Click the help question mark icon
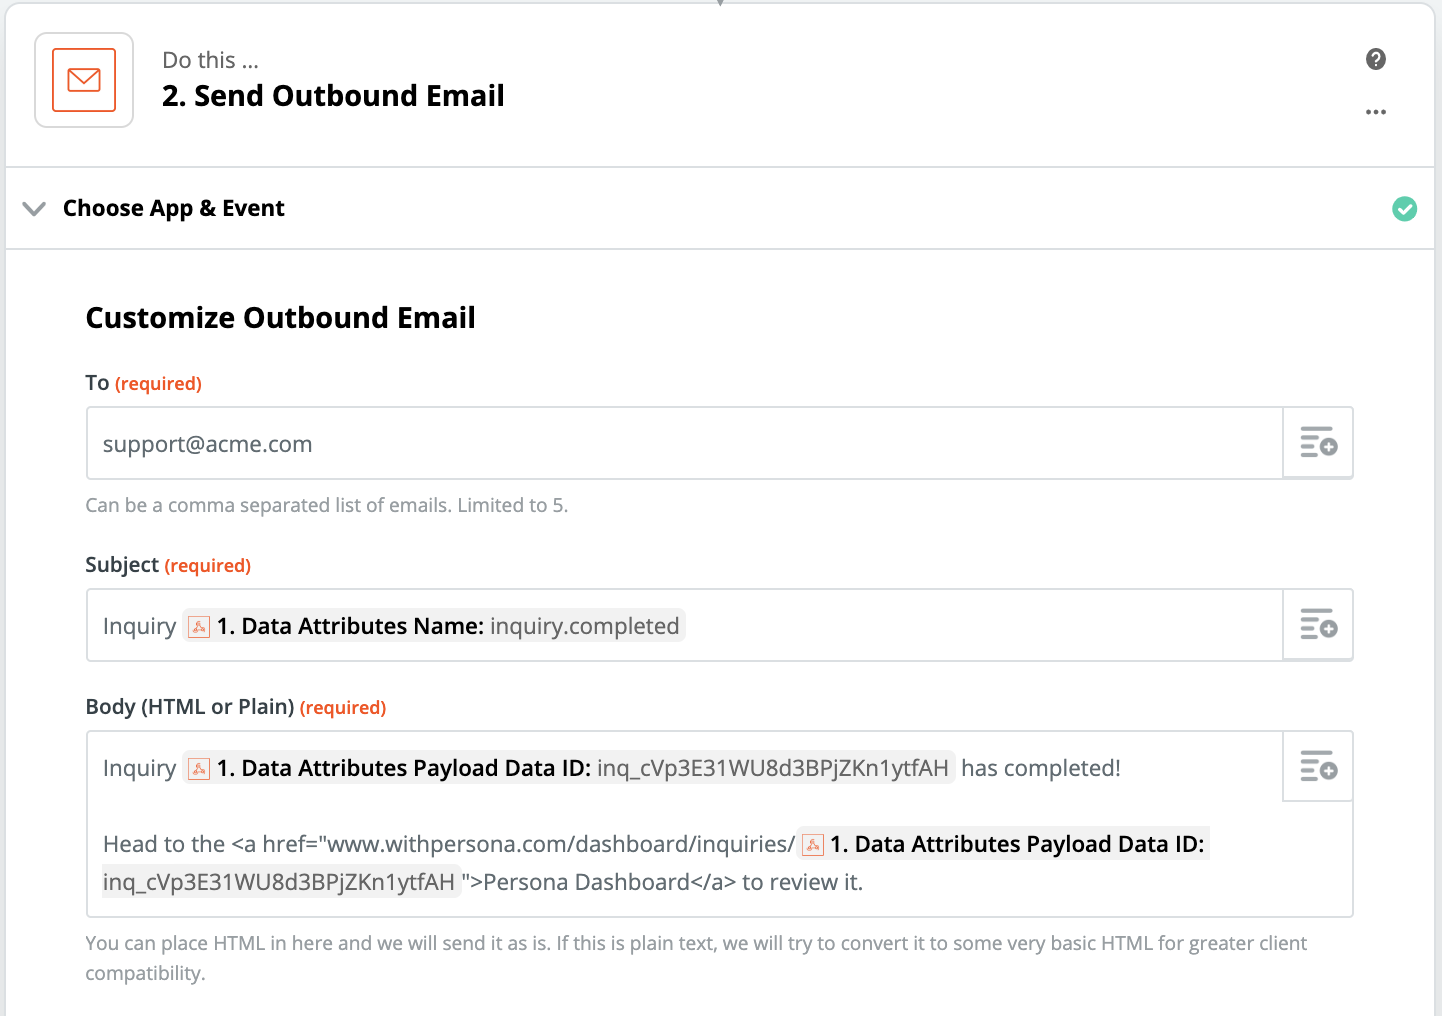1442x1016 pixels. coord(1376,59)
